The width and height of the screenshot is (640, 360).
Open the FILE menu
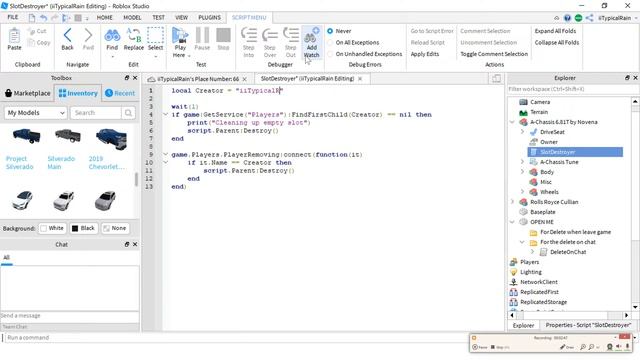pos(13,18)
